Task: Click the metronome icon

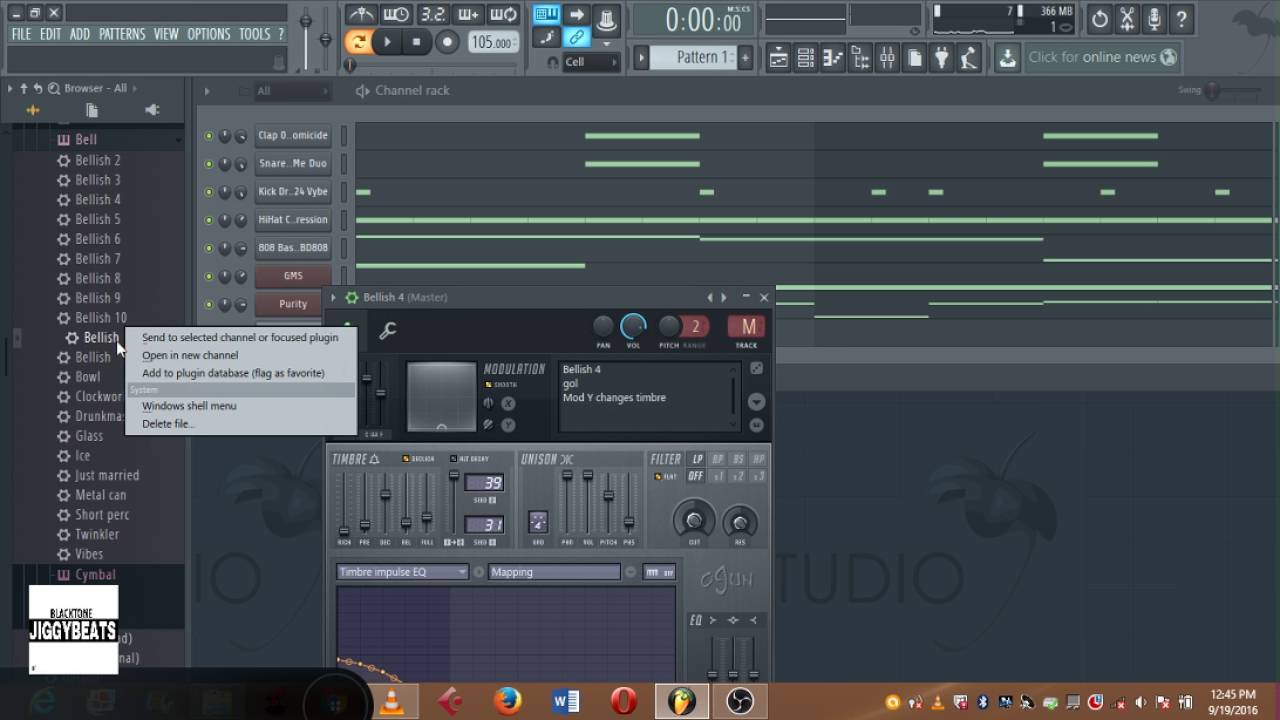Action: pyautogui.click(x=361, y=14)
